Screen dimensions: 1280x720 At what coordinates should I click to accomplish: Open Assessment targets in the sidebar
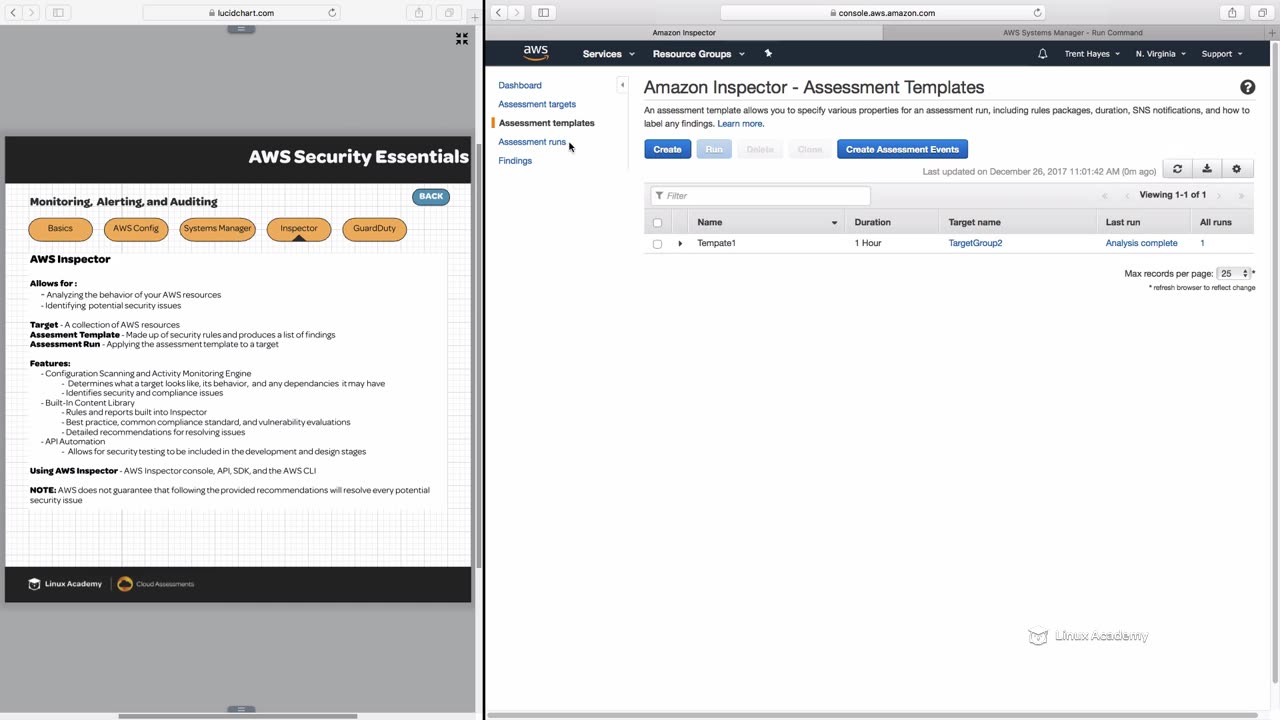click(537, 104)
